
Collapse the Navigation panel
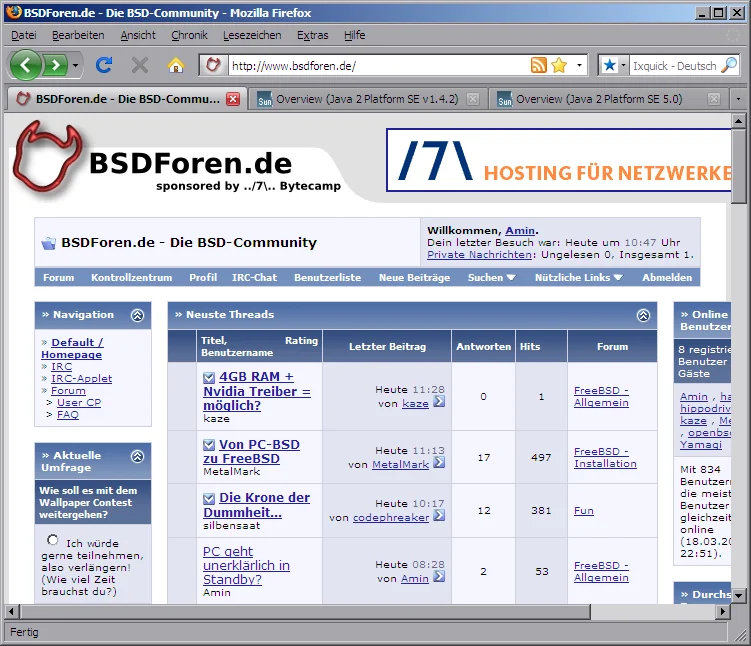click(137, 315)
